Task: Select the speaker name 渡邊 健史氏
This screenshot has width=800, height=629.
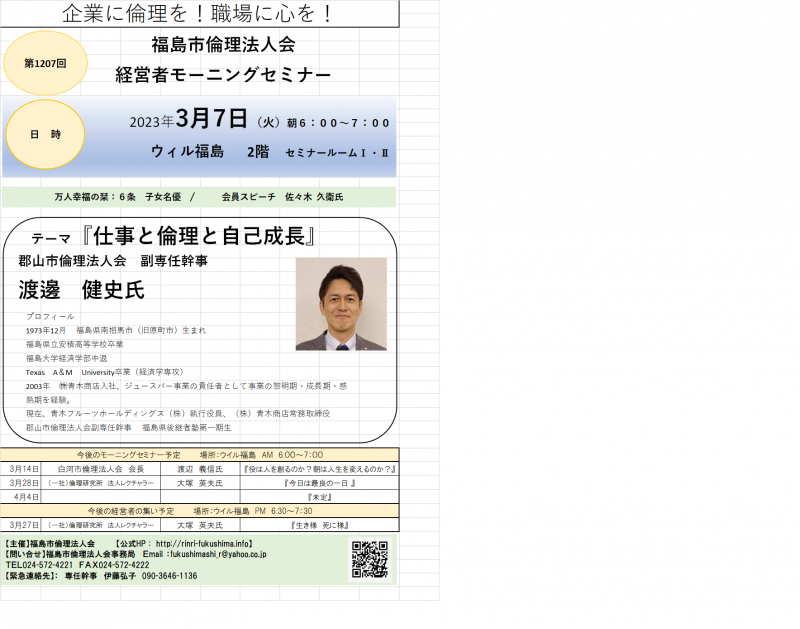Action: point(81,291)
